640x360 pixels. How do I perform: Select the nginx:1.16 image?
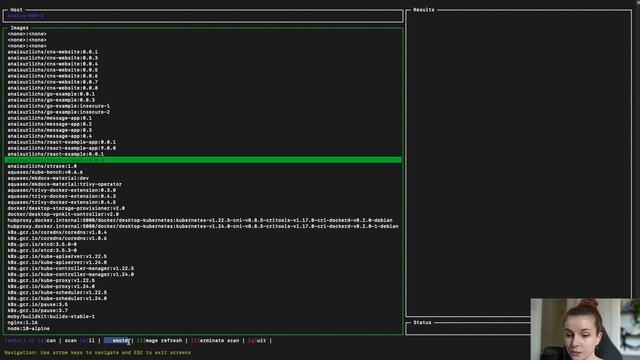[22, 322]
